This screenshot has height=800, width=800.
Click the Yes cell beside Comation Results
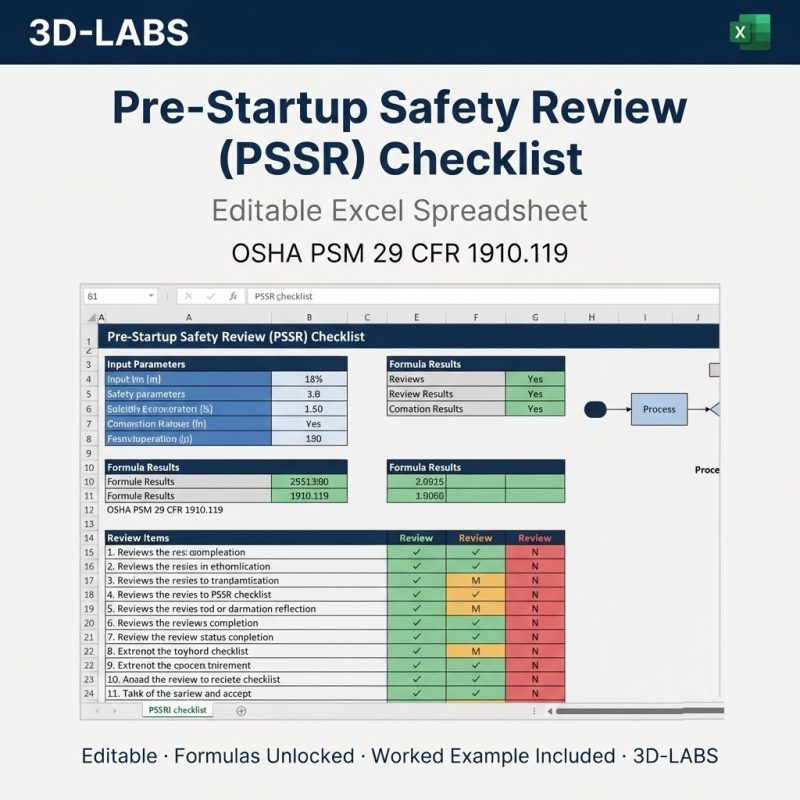[x=535, y=409]
